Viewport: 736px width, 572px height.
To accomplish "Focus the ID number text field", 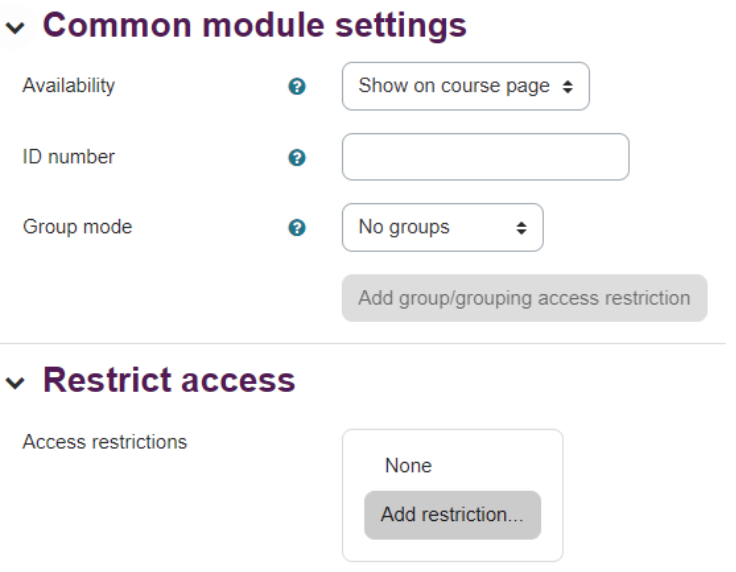I will tap(485, 157).
